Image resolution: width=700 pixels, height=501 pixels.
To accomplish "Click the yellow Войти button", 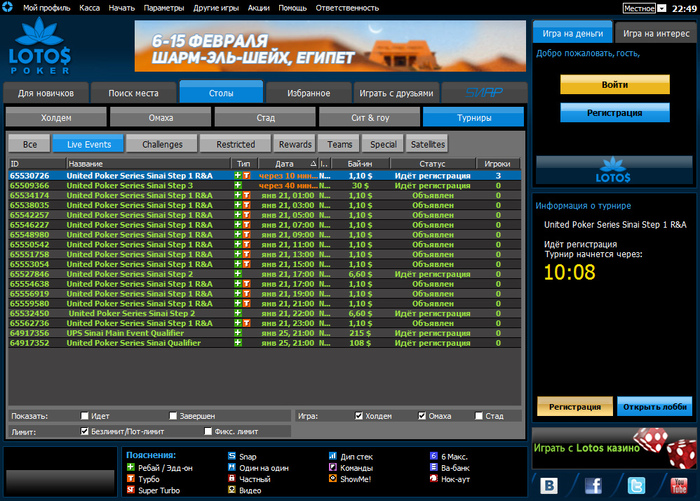I will point(615,84).
